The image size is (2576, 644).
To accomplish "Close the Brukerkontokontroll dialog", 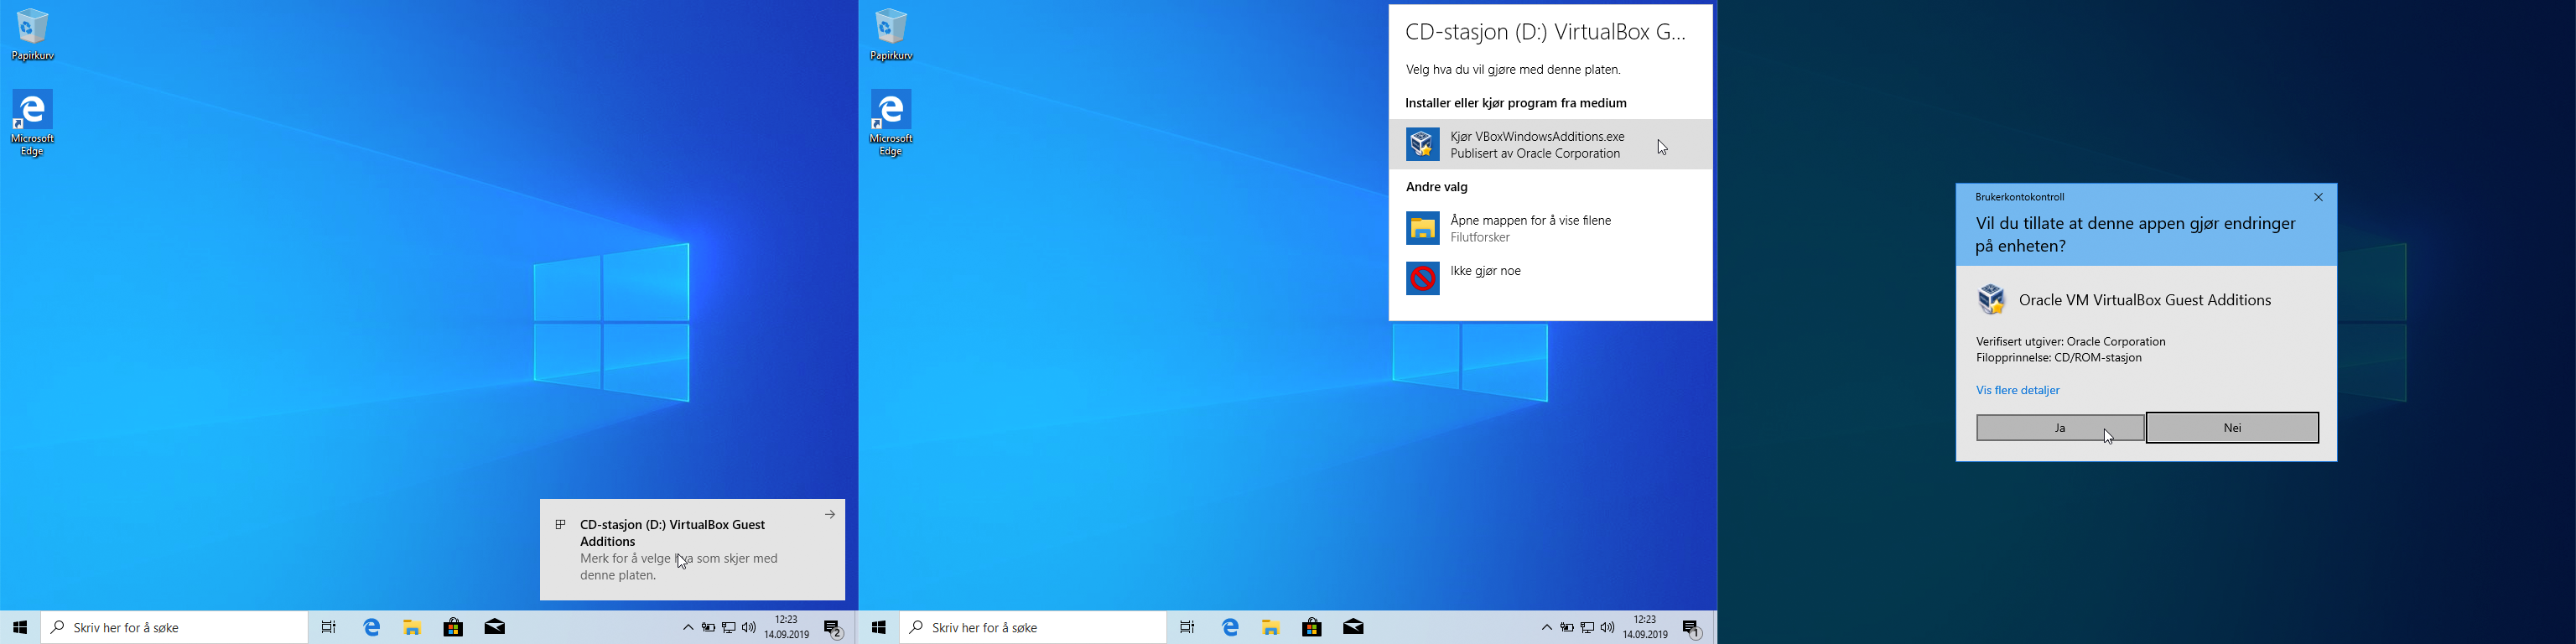I will [x=2318, y=197].
